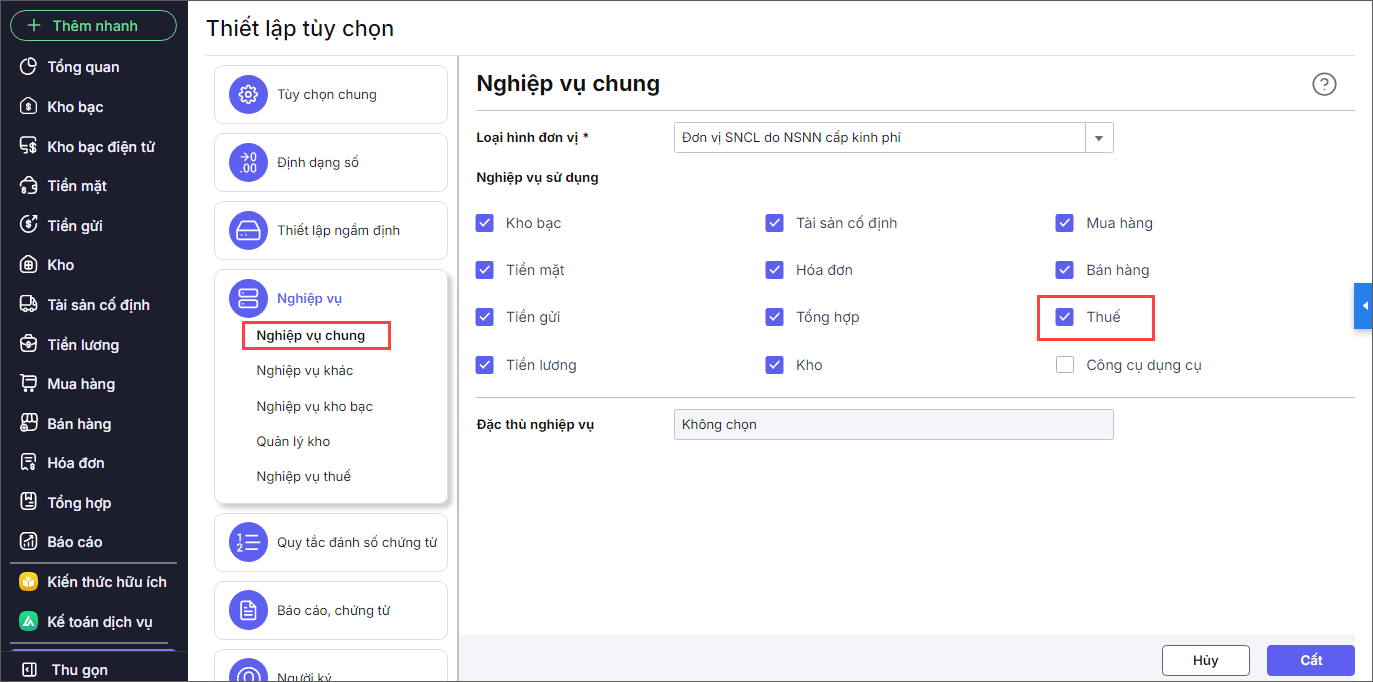
Task: Click the Báo cáo chart icon
Action: [29, 542]
